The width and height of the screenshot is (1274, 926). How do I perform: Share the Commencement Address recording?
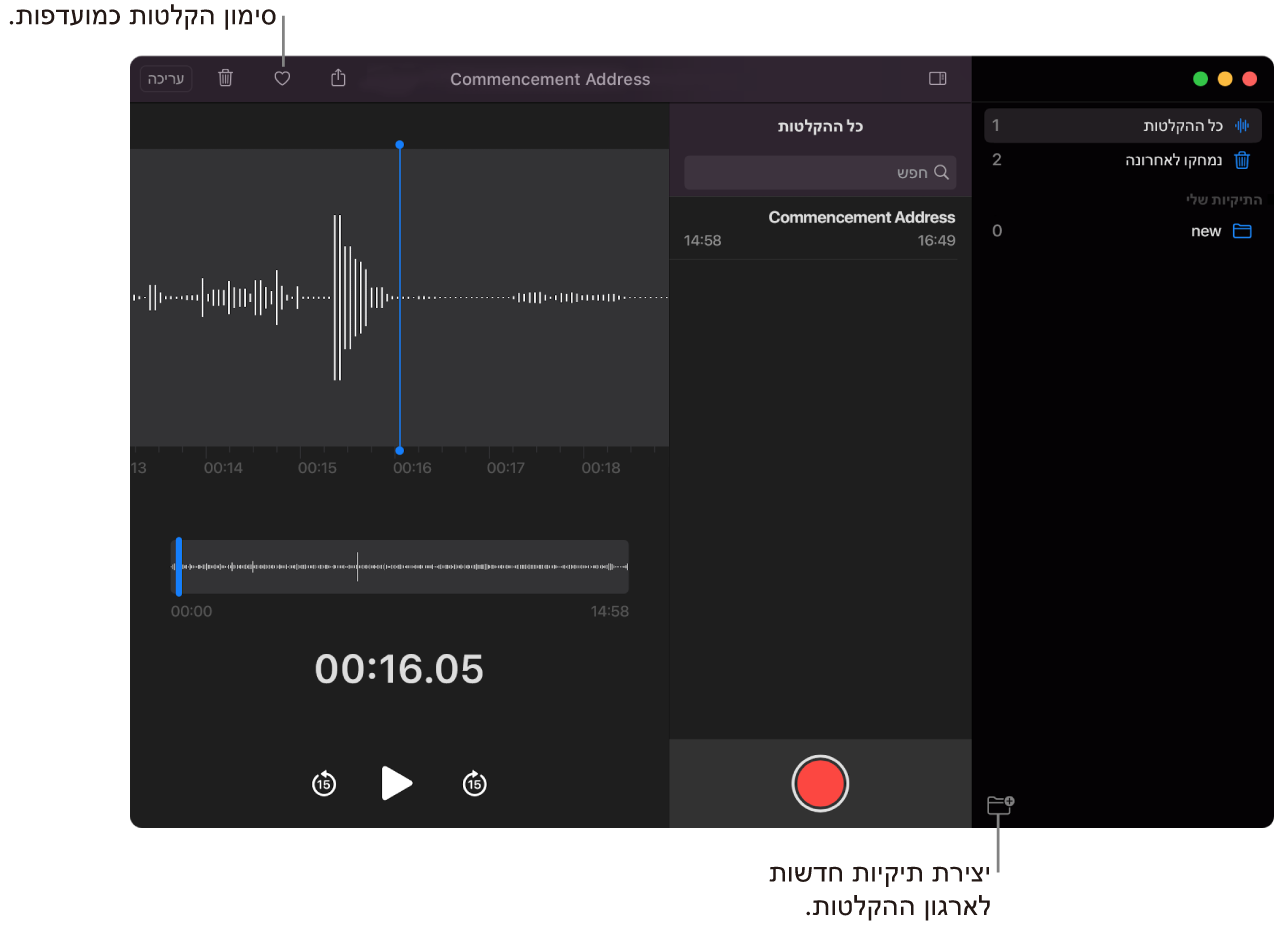click(337, 78)
